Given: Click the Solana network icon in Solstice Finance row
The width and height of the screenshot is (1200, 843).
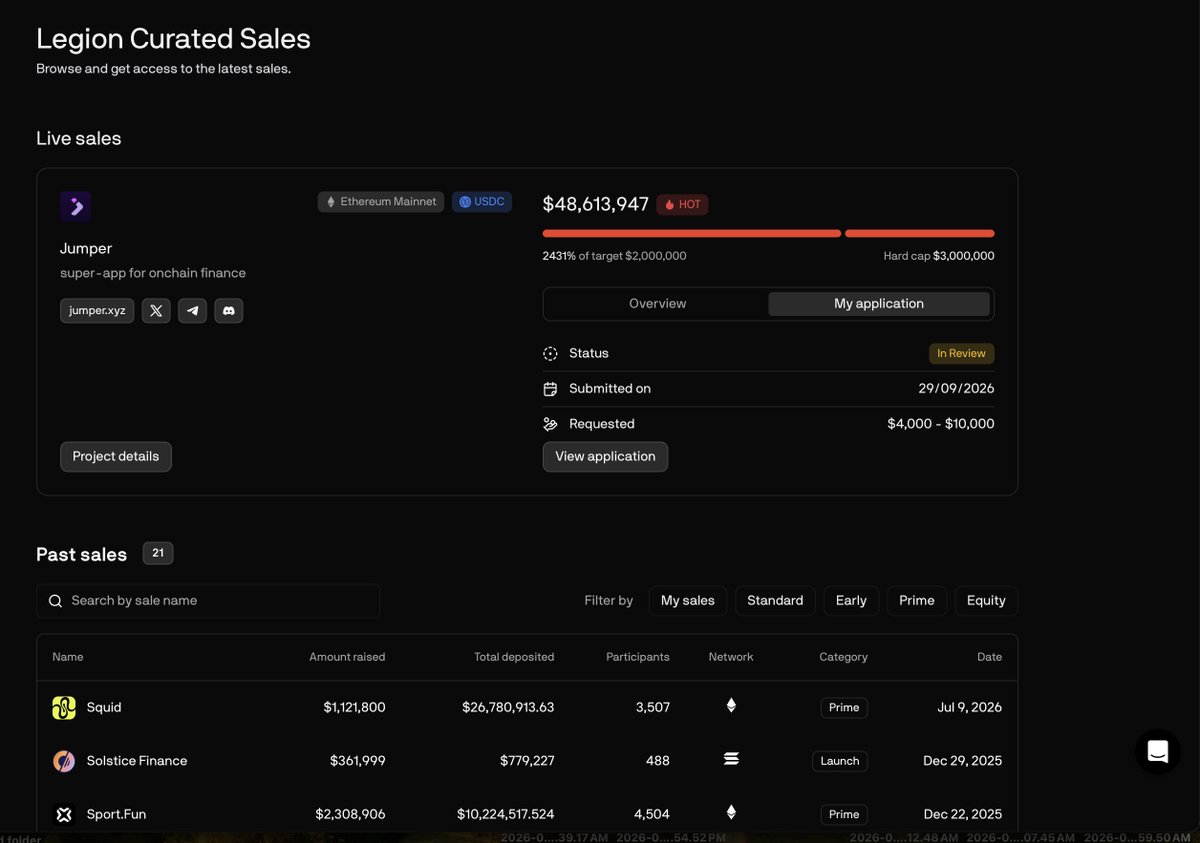Looking at the screenshot, I should point(731,760).
